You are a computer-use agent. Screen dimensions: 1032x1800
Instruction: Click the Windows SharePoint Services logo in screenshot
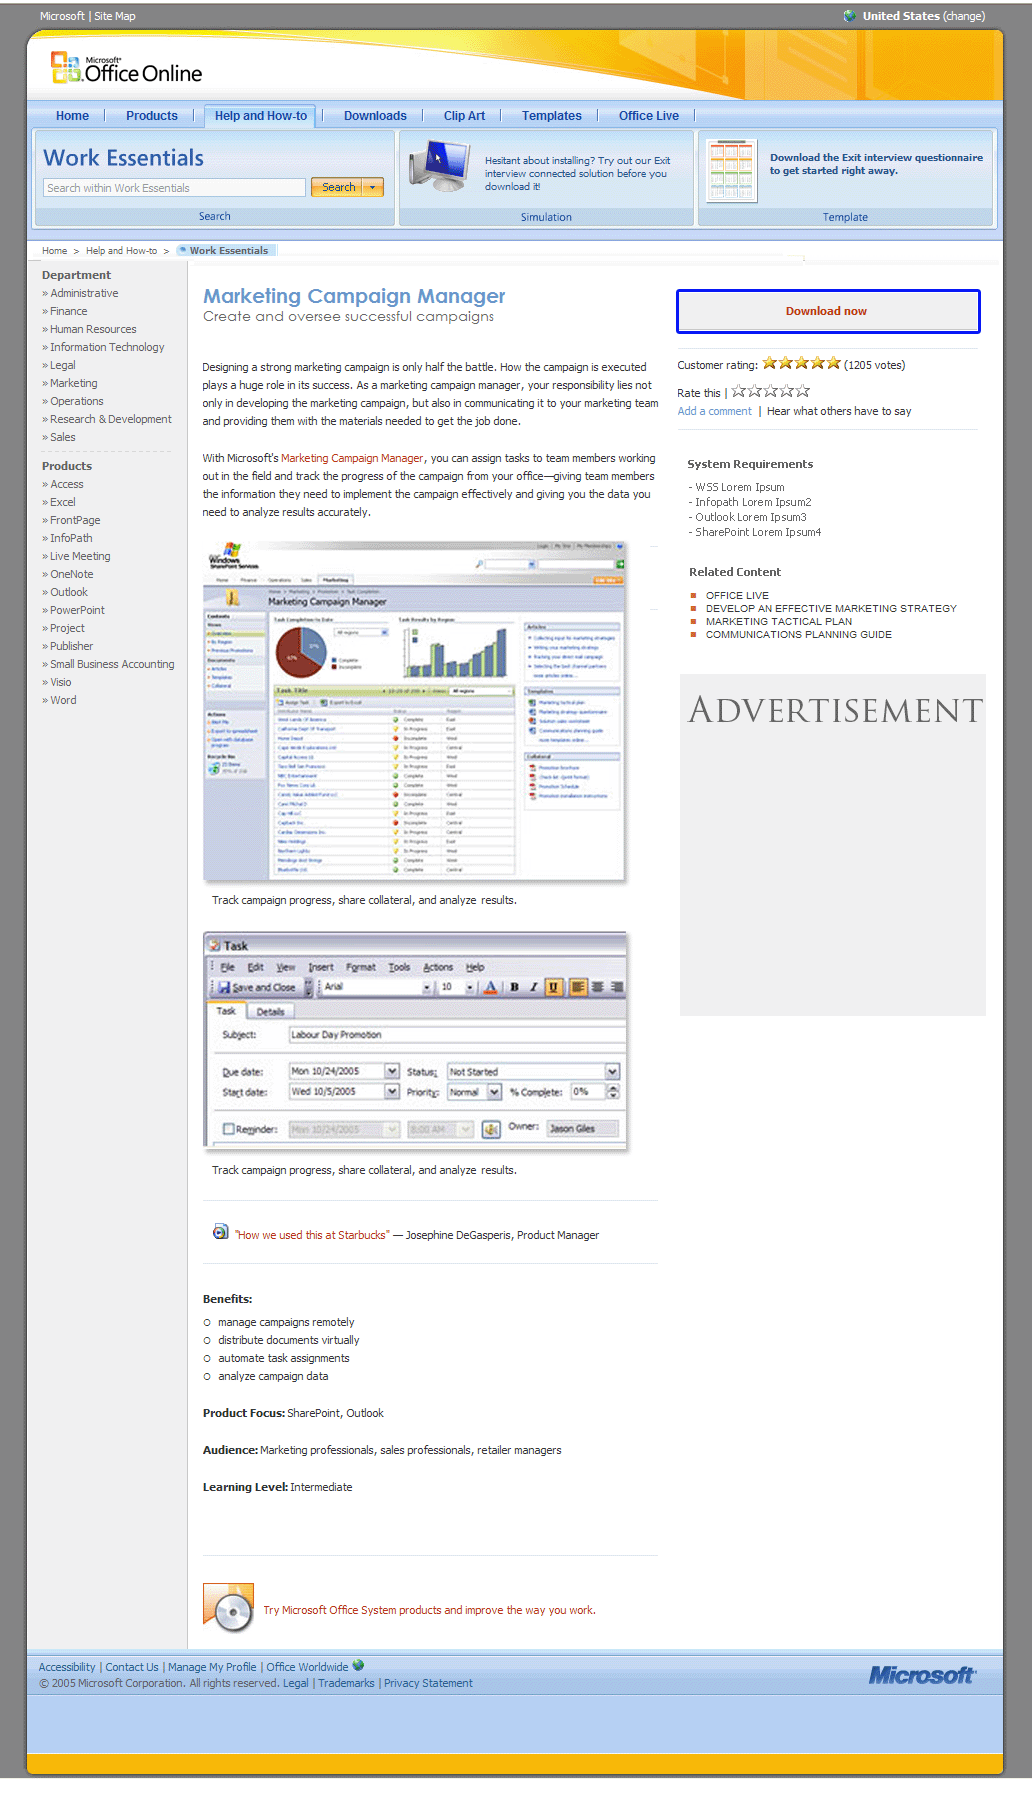coord(232,557)
